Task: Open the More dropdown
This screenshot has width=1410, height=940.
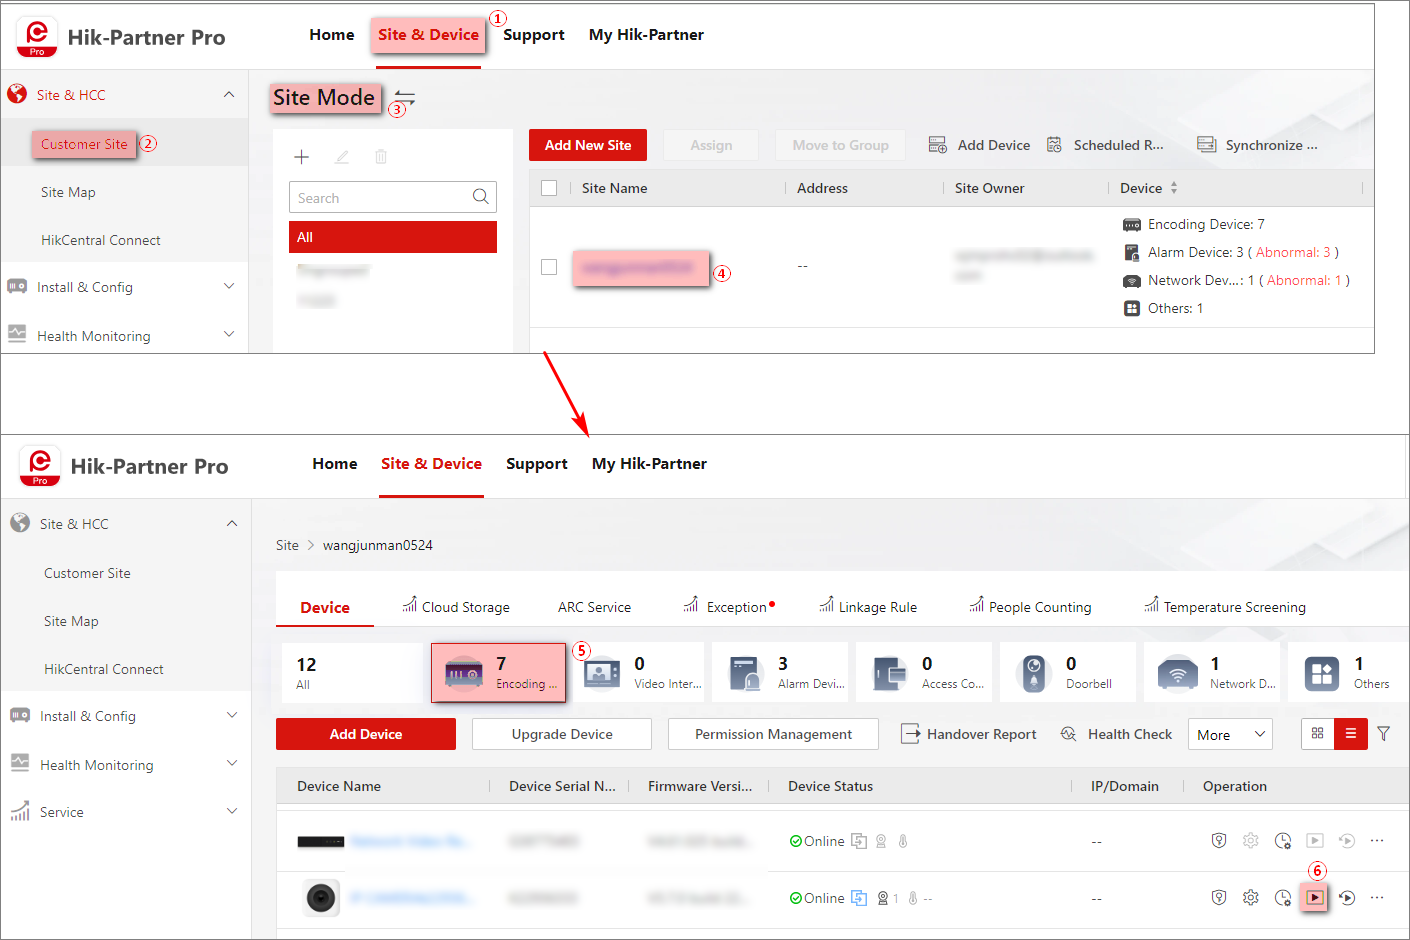Action: click(x=1230, y=734)
